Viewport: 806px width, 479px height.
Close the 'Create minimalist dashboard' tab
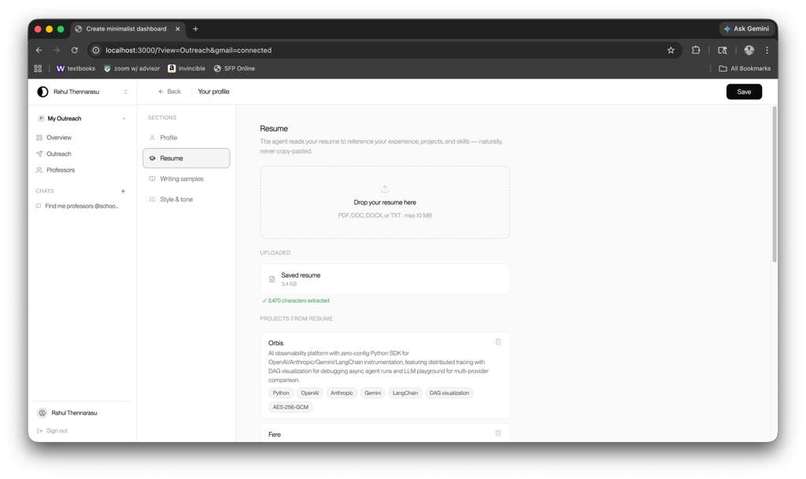[x=177, y=29]
